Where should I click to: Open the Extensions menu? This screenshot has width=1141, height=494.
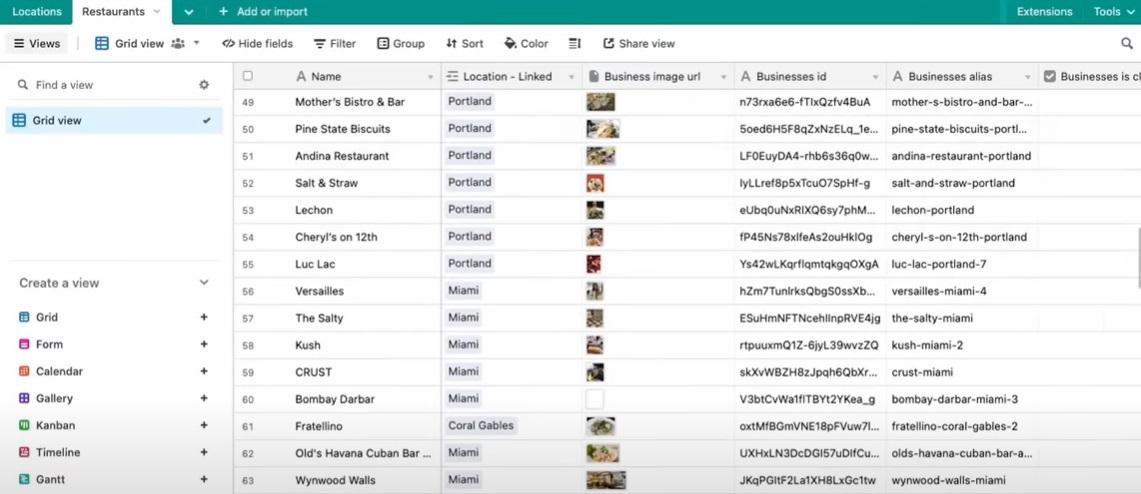tap(1044, 12)
